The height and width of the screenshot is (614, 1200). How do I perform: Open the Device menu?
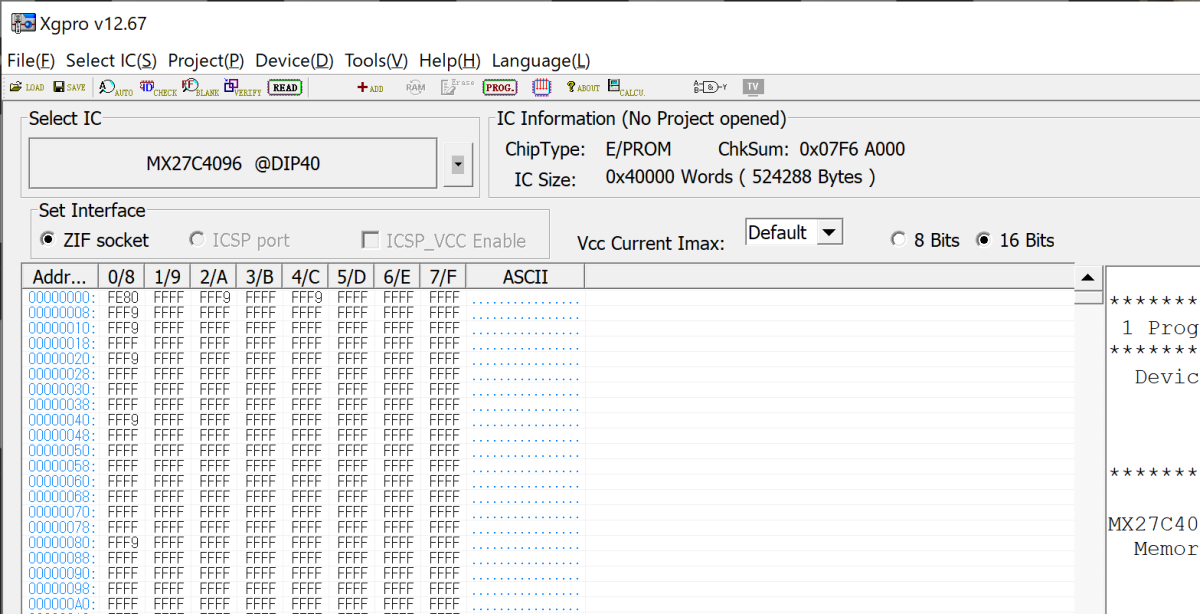point(295,60)
